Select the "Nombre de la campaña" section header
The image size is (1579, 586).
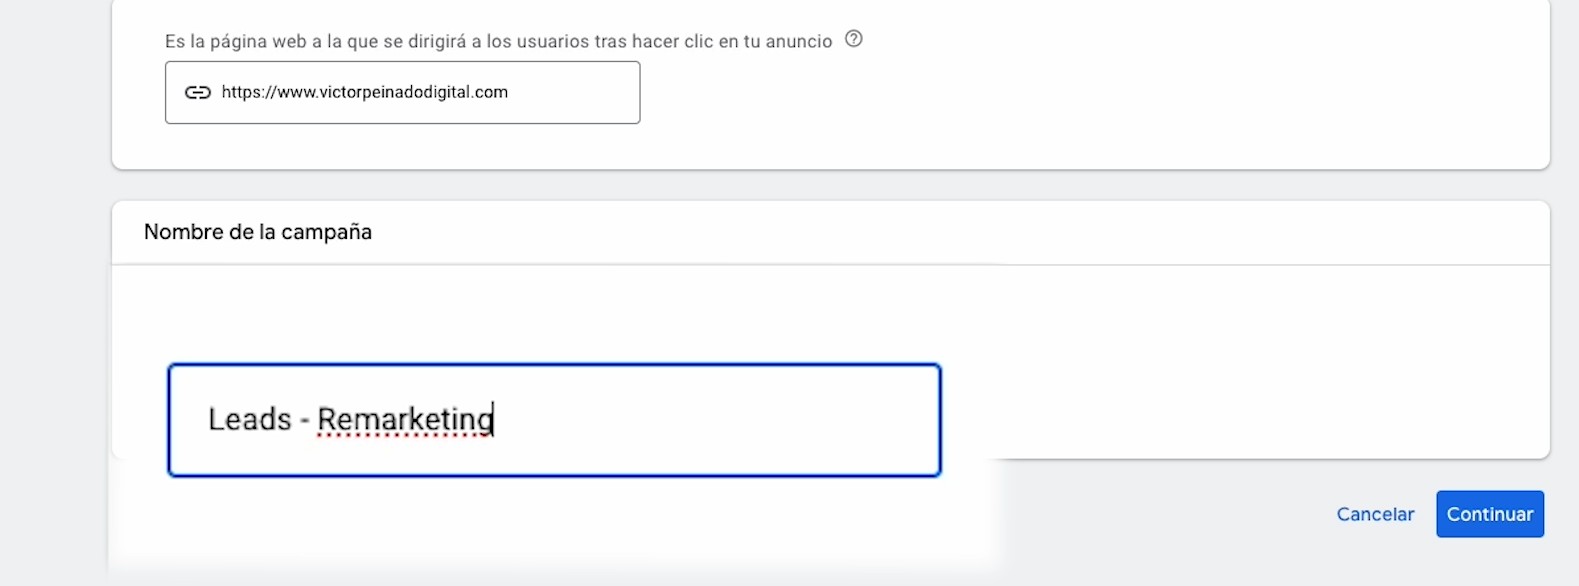pyautogui.click(x=257, y=232)
